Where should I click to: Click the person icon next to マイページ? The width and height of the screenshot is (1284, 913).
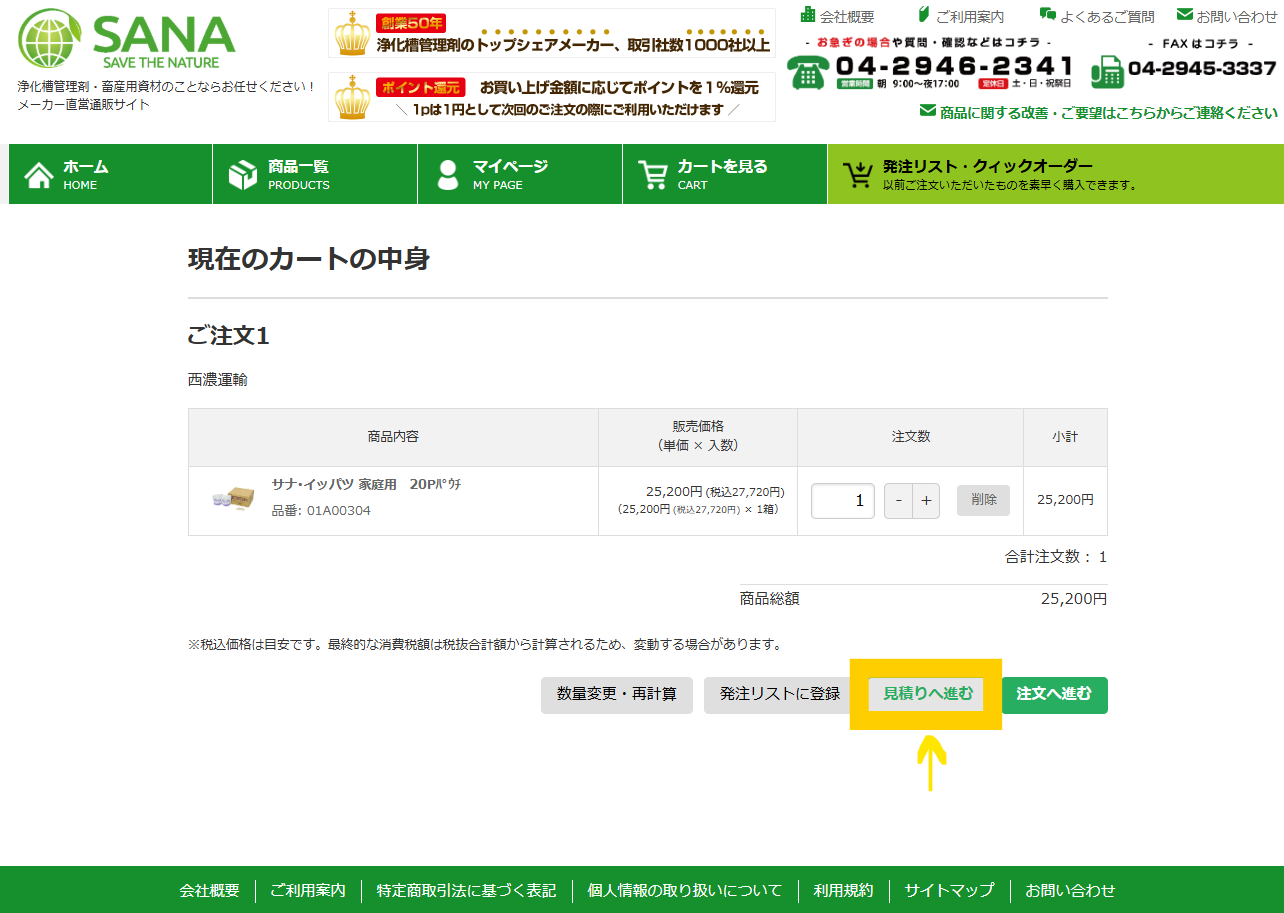[x=448, y=175]
